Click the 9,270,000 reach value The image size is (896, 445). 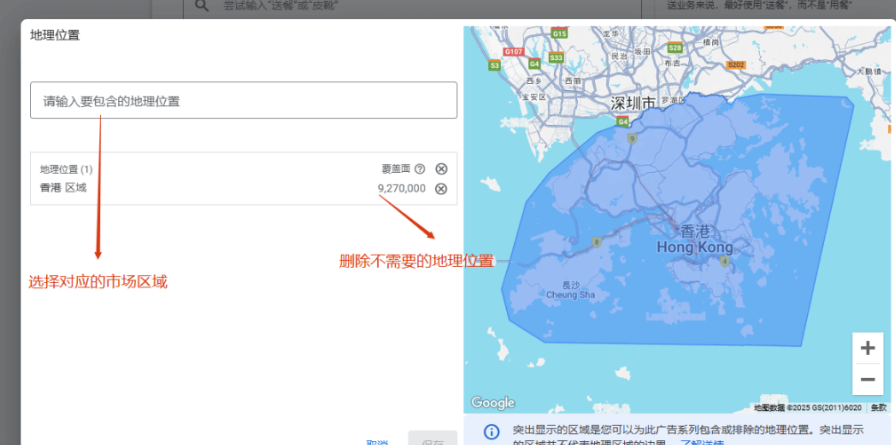point(401,188)
